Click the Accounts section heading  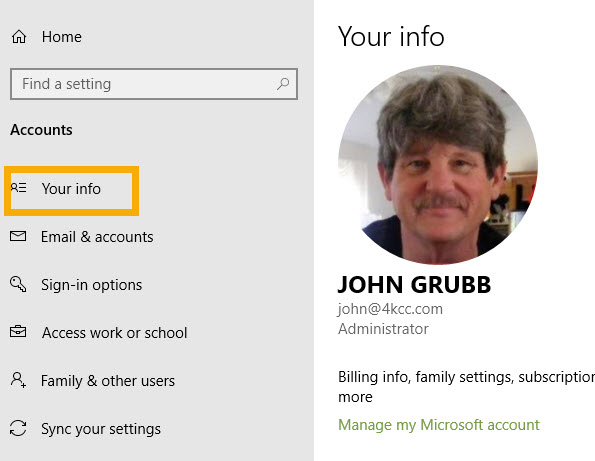[41, 130]
